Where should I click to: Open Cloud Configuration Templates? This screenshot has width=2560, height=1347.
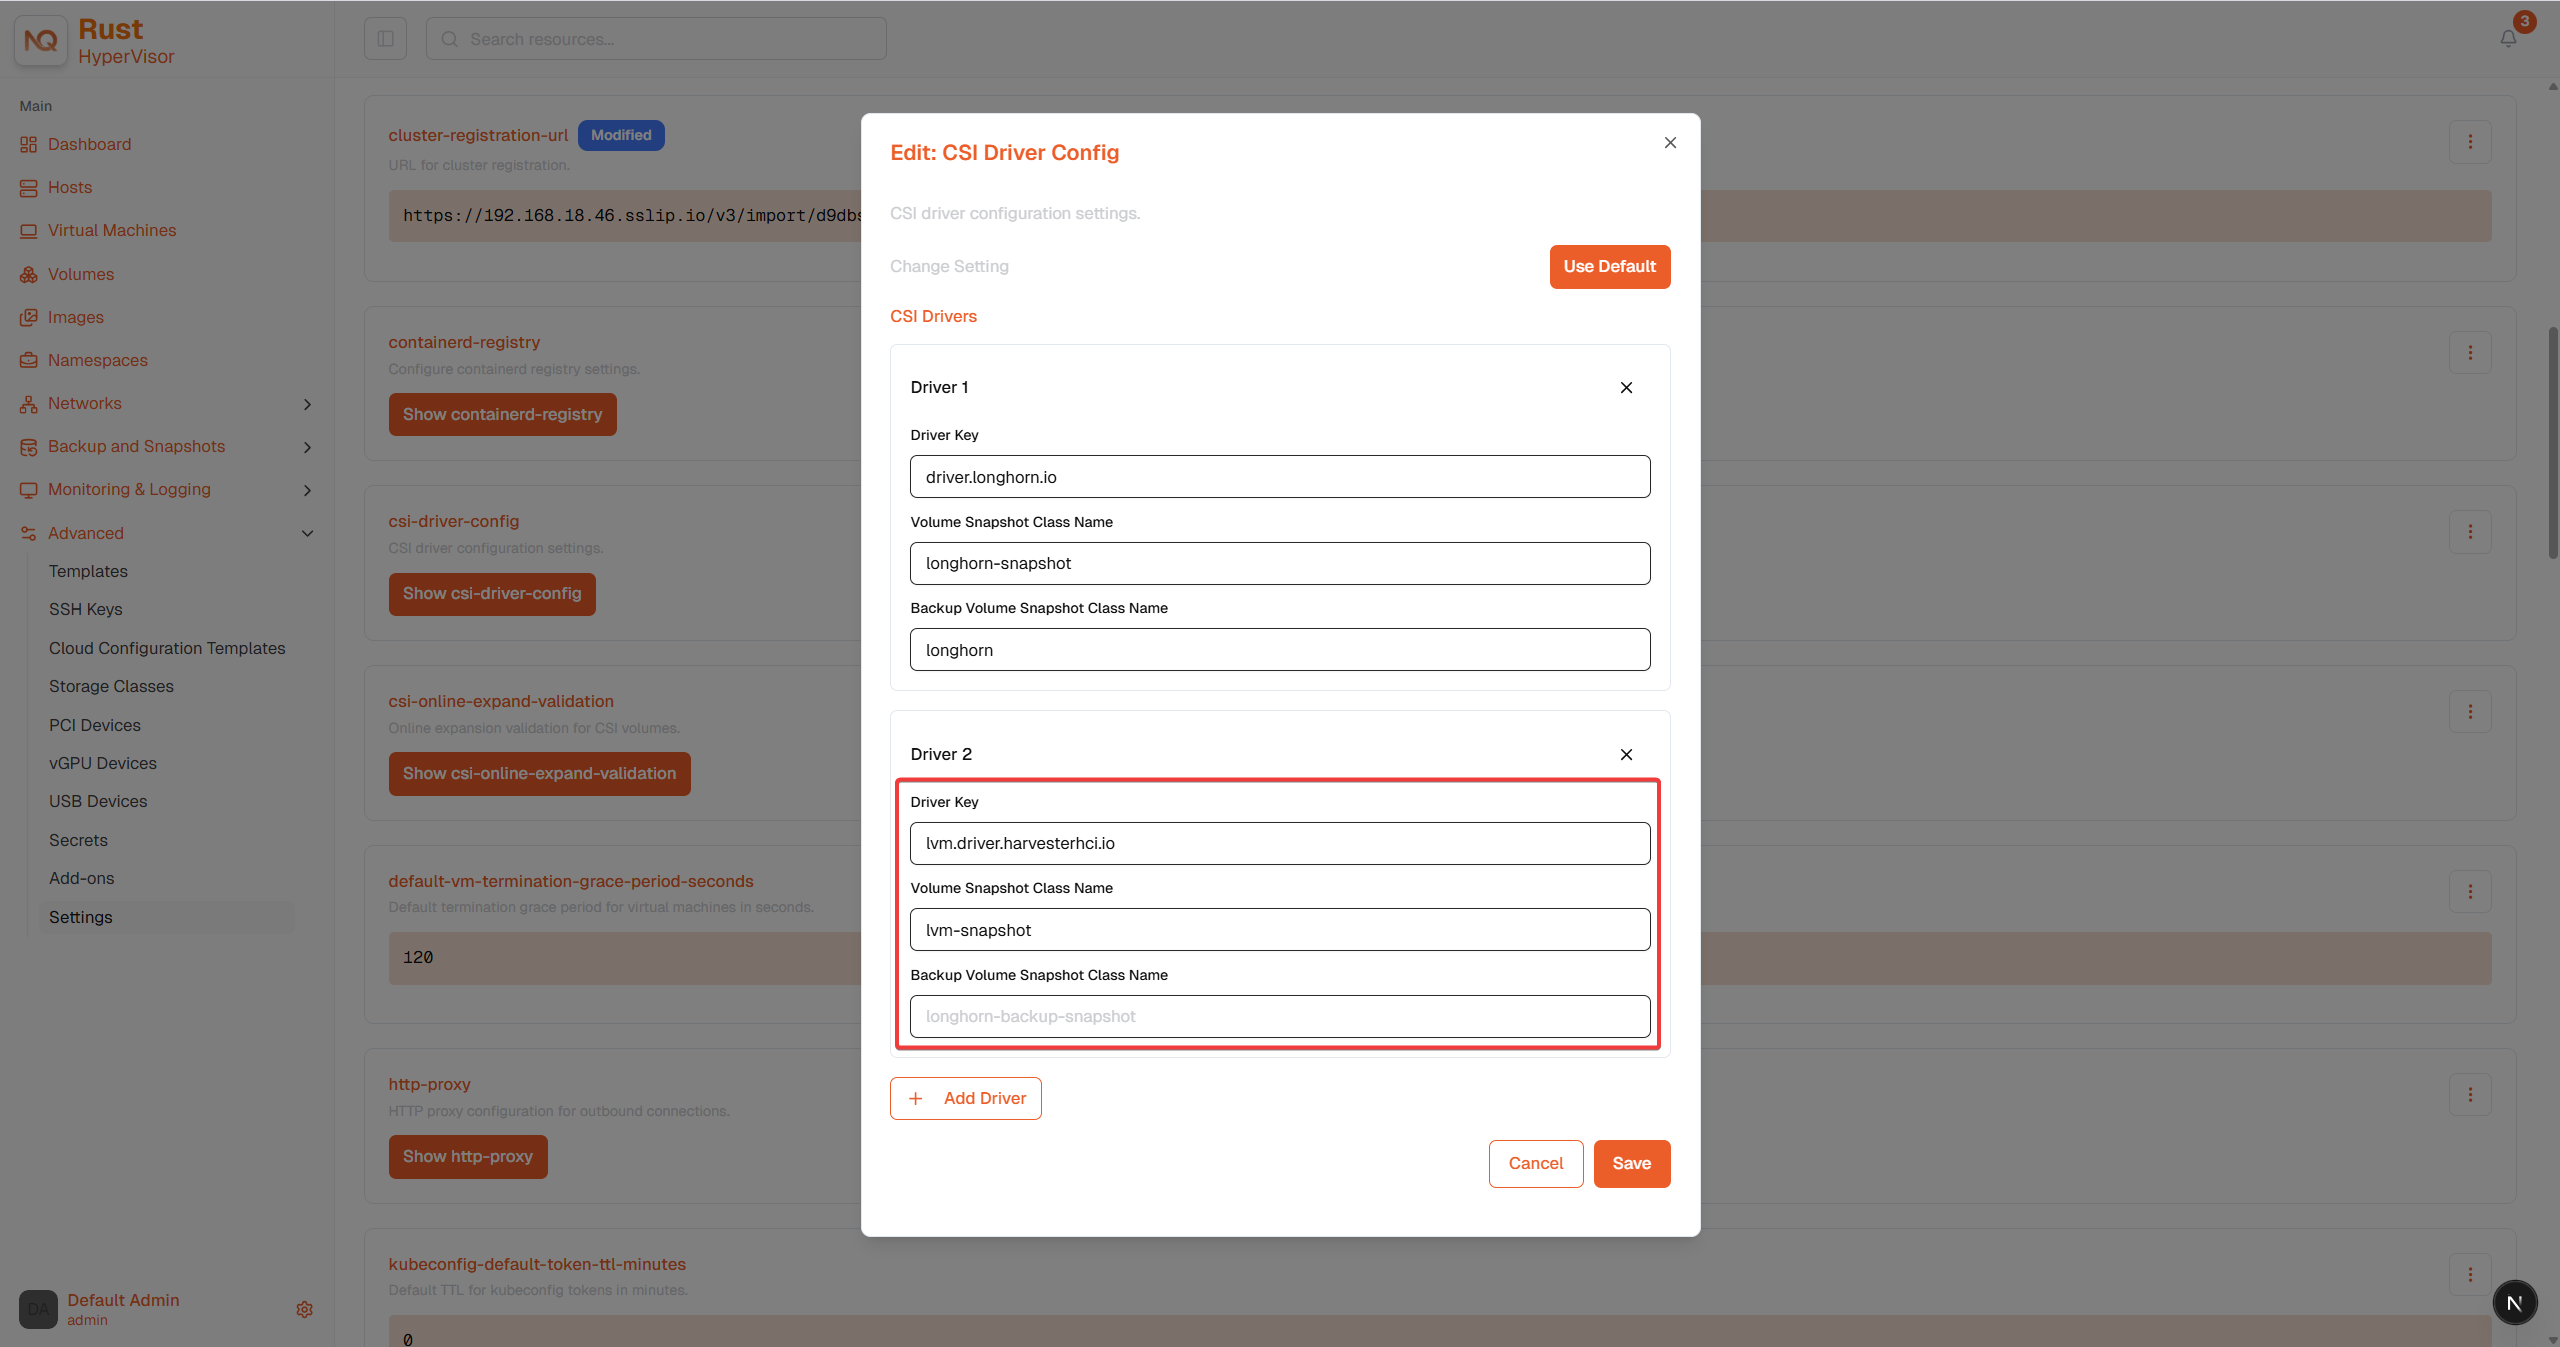click(x=167, y=648)
